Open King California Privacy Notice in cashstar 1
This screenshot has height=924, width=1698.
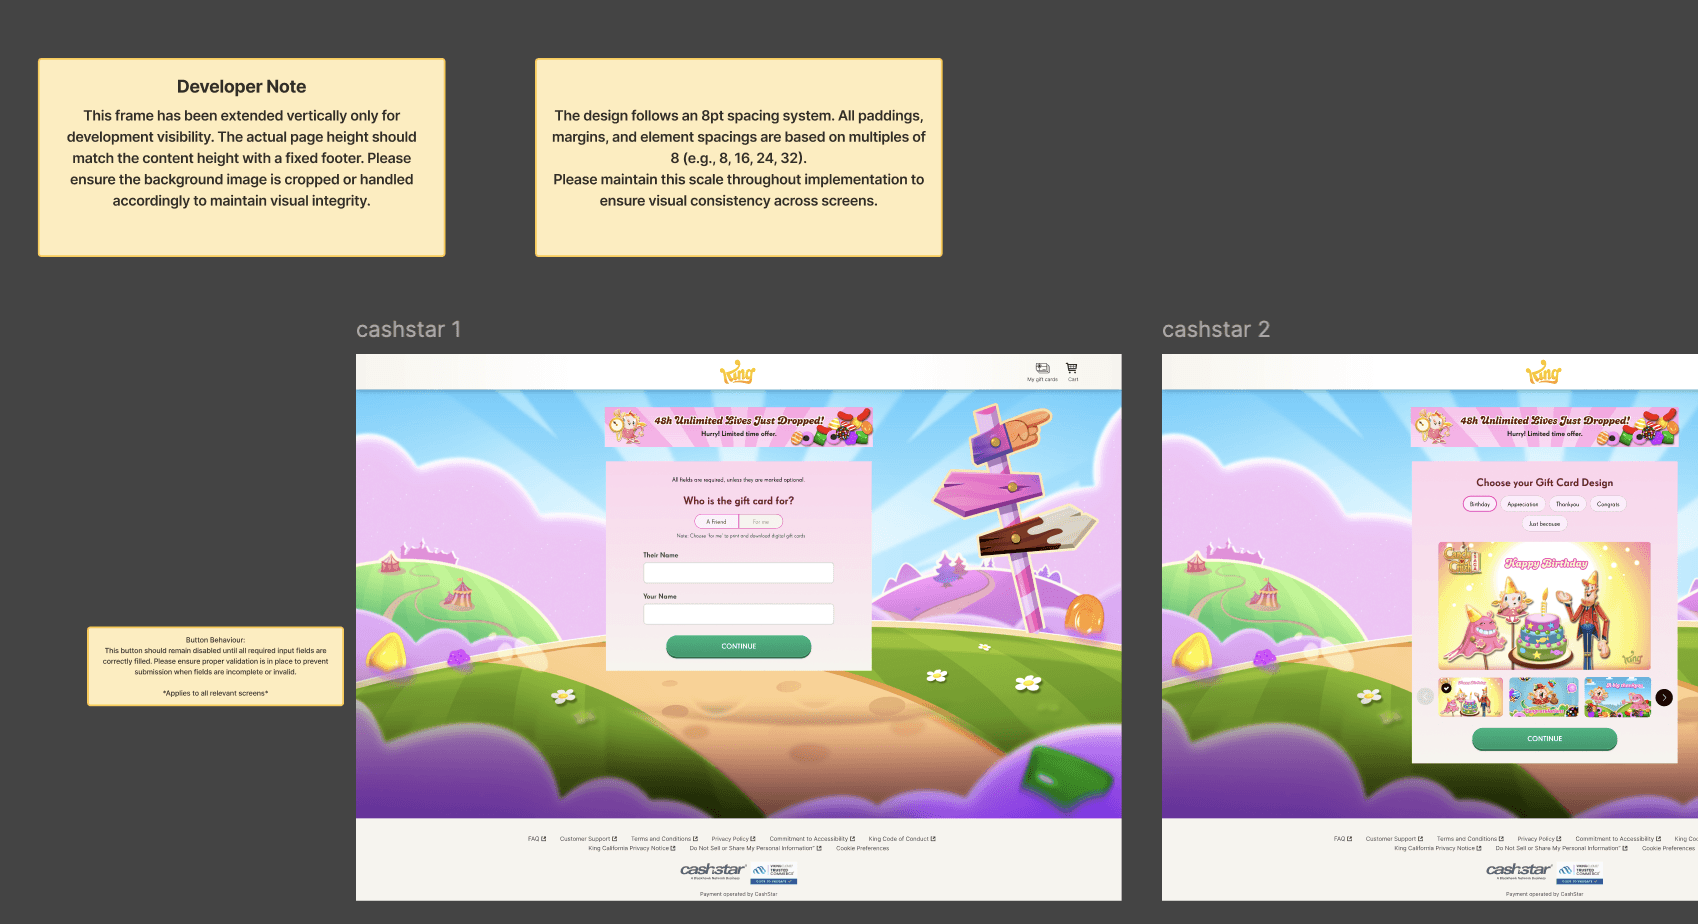632,848
